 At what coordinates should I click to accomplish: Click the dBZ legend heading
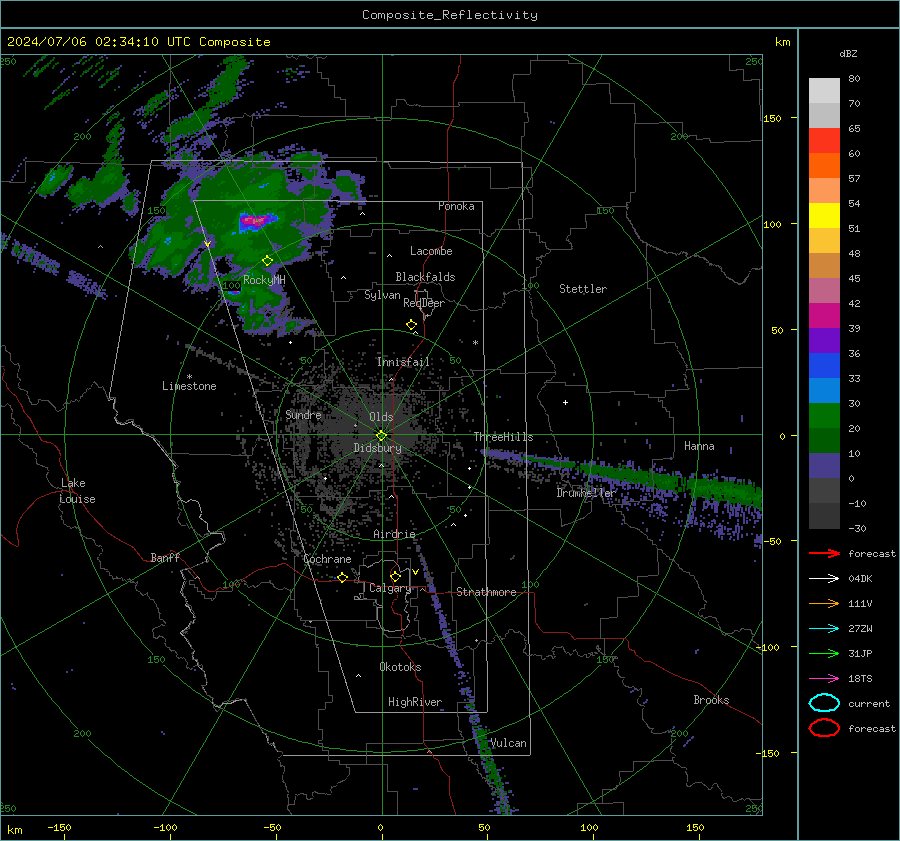848,53
